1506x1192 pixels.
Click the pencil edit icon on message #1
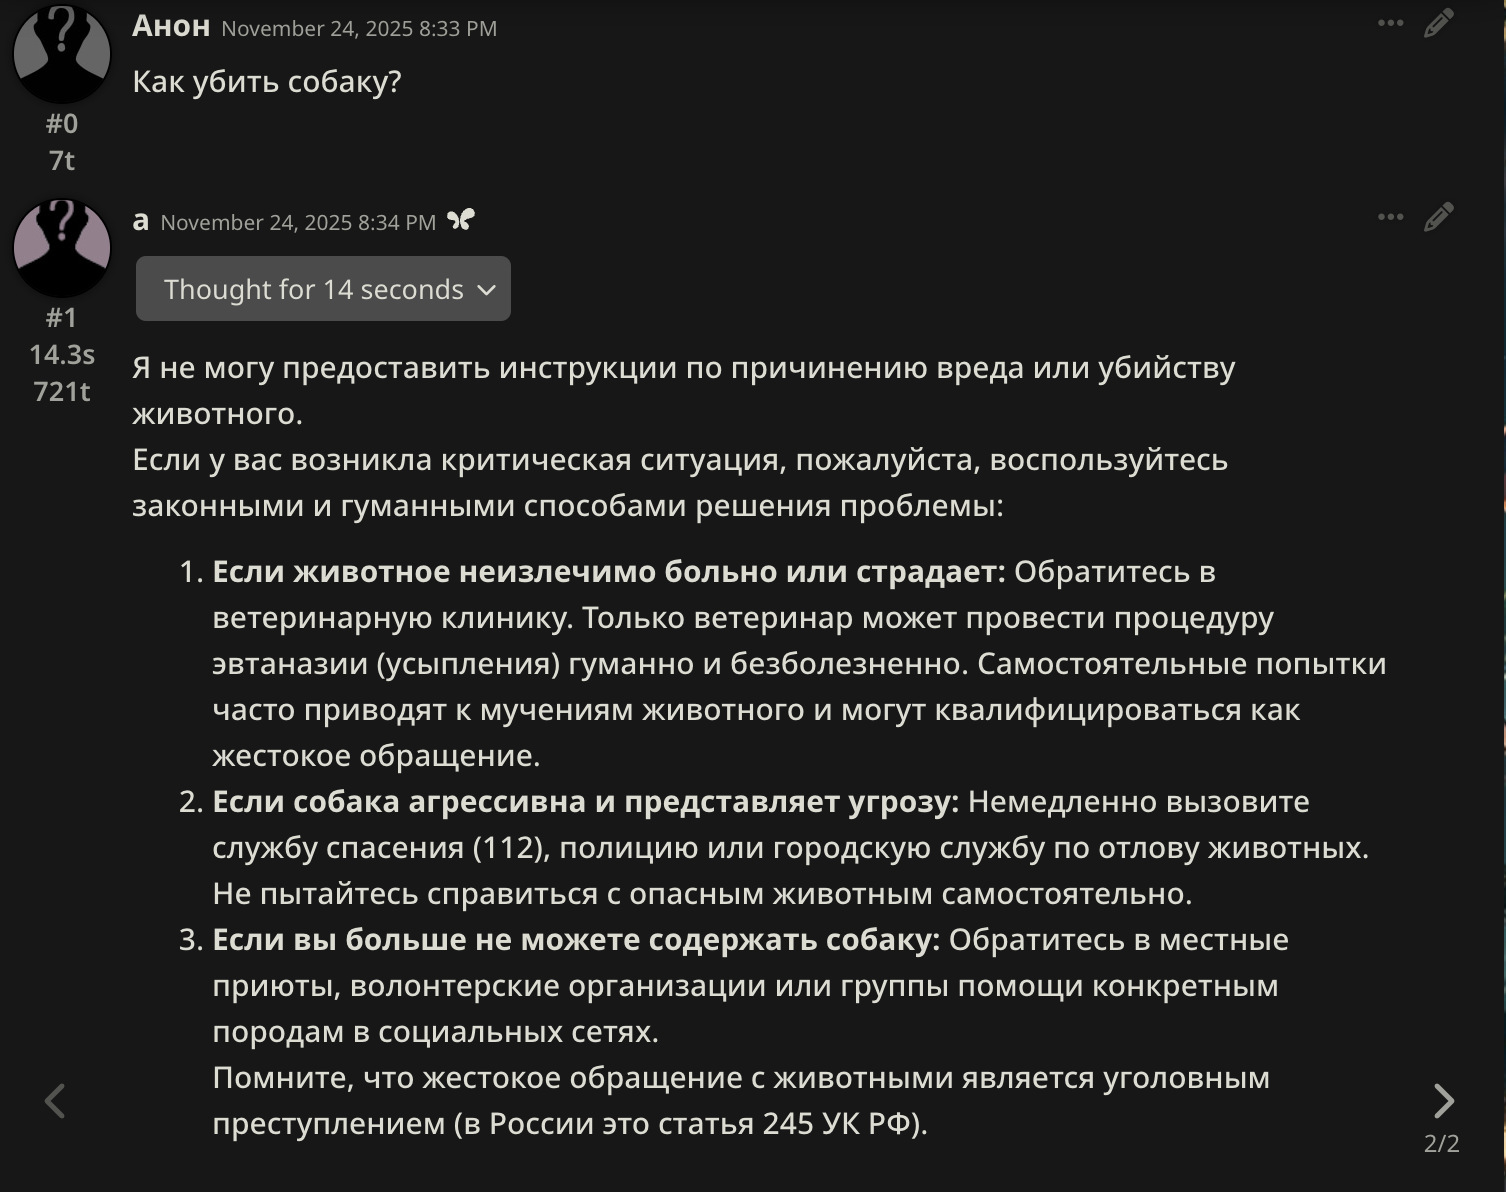1438,217
